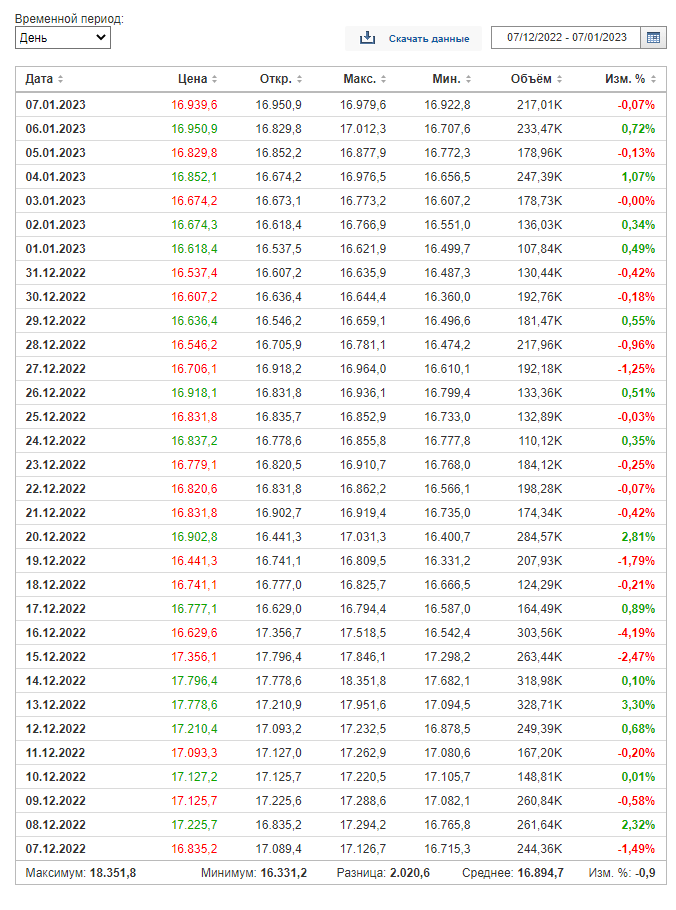Viewport: 676px width, 910px height.
Task: Open the День time period dropdown
Action: 63,38
